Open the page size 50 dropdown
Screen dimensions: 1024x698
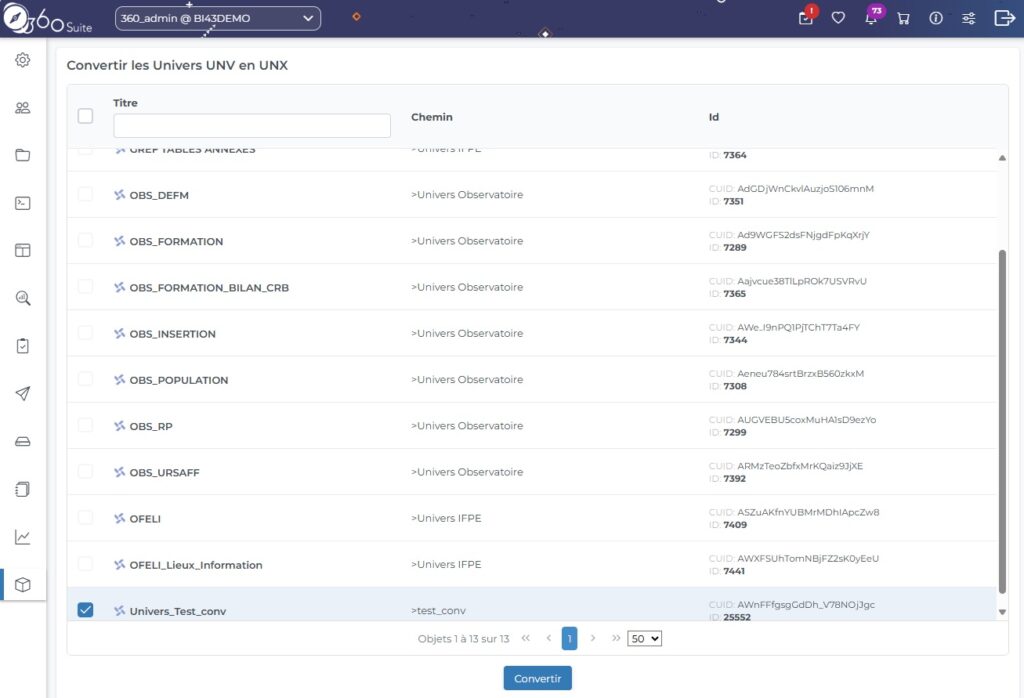[x=644, y=638]
